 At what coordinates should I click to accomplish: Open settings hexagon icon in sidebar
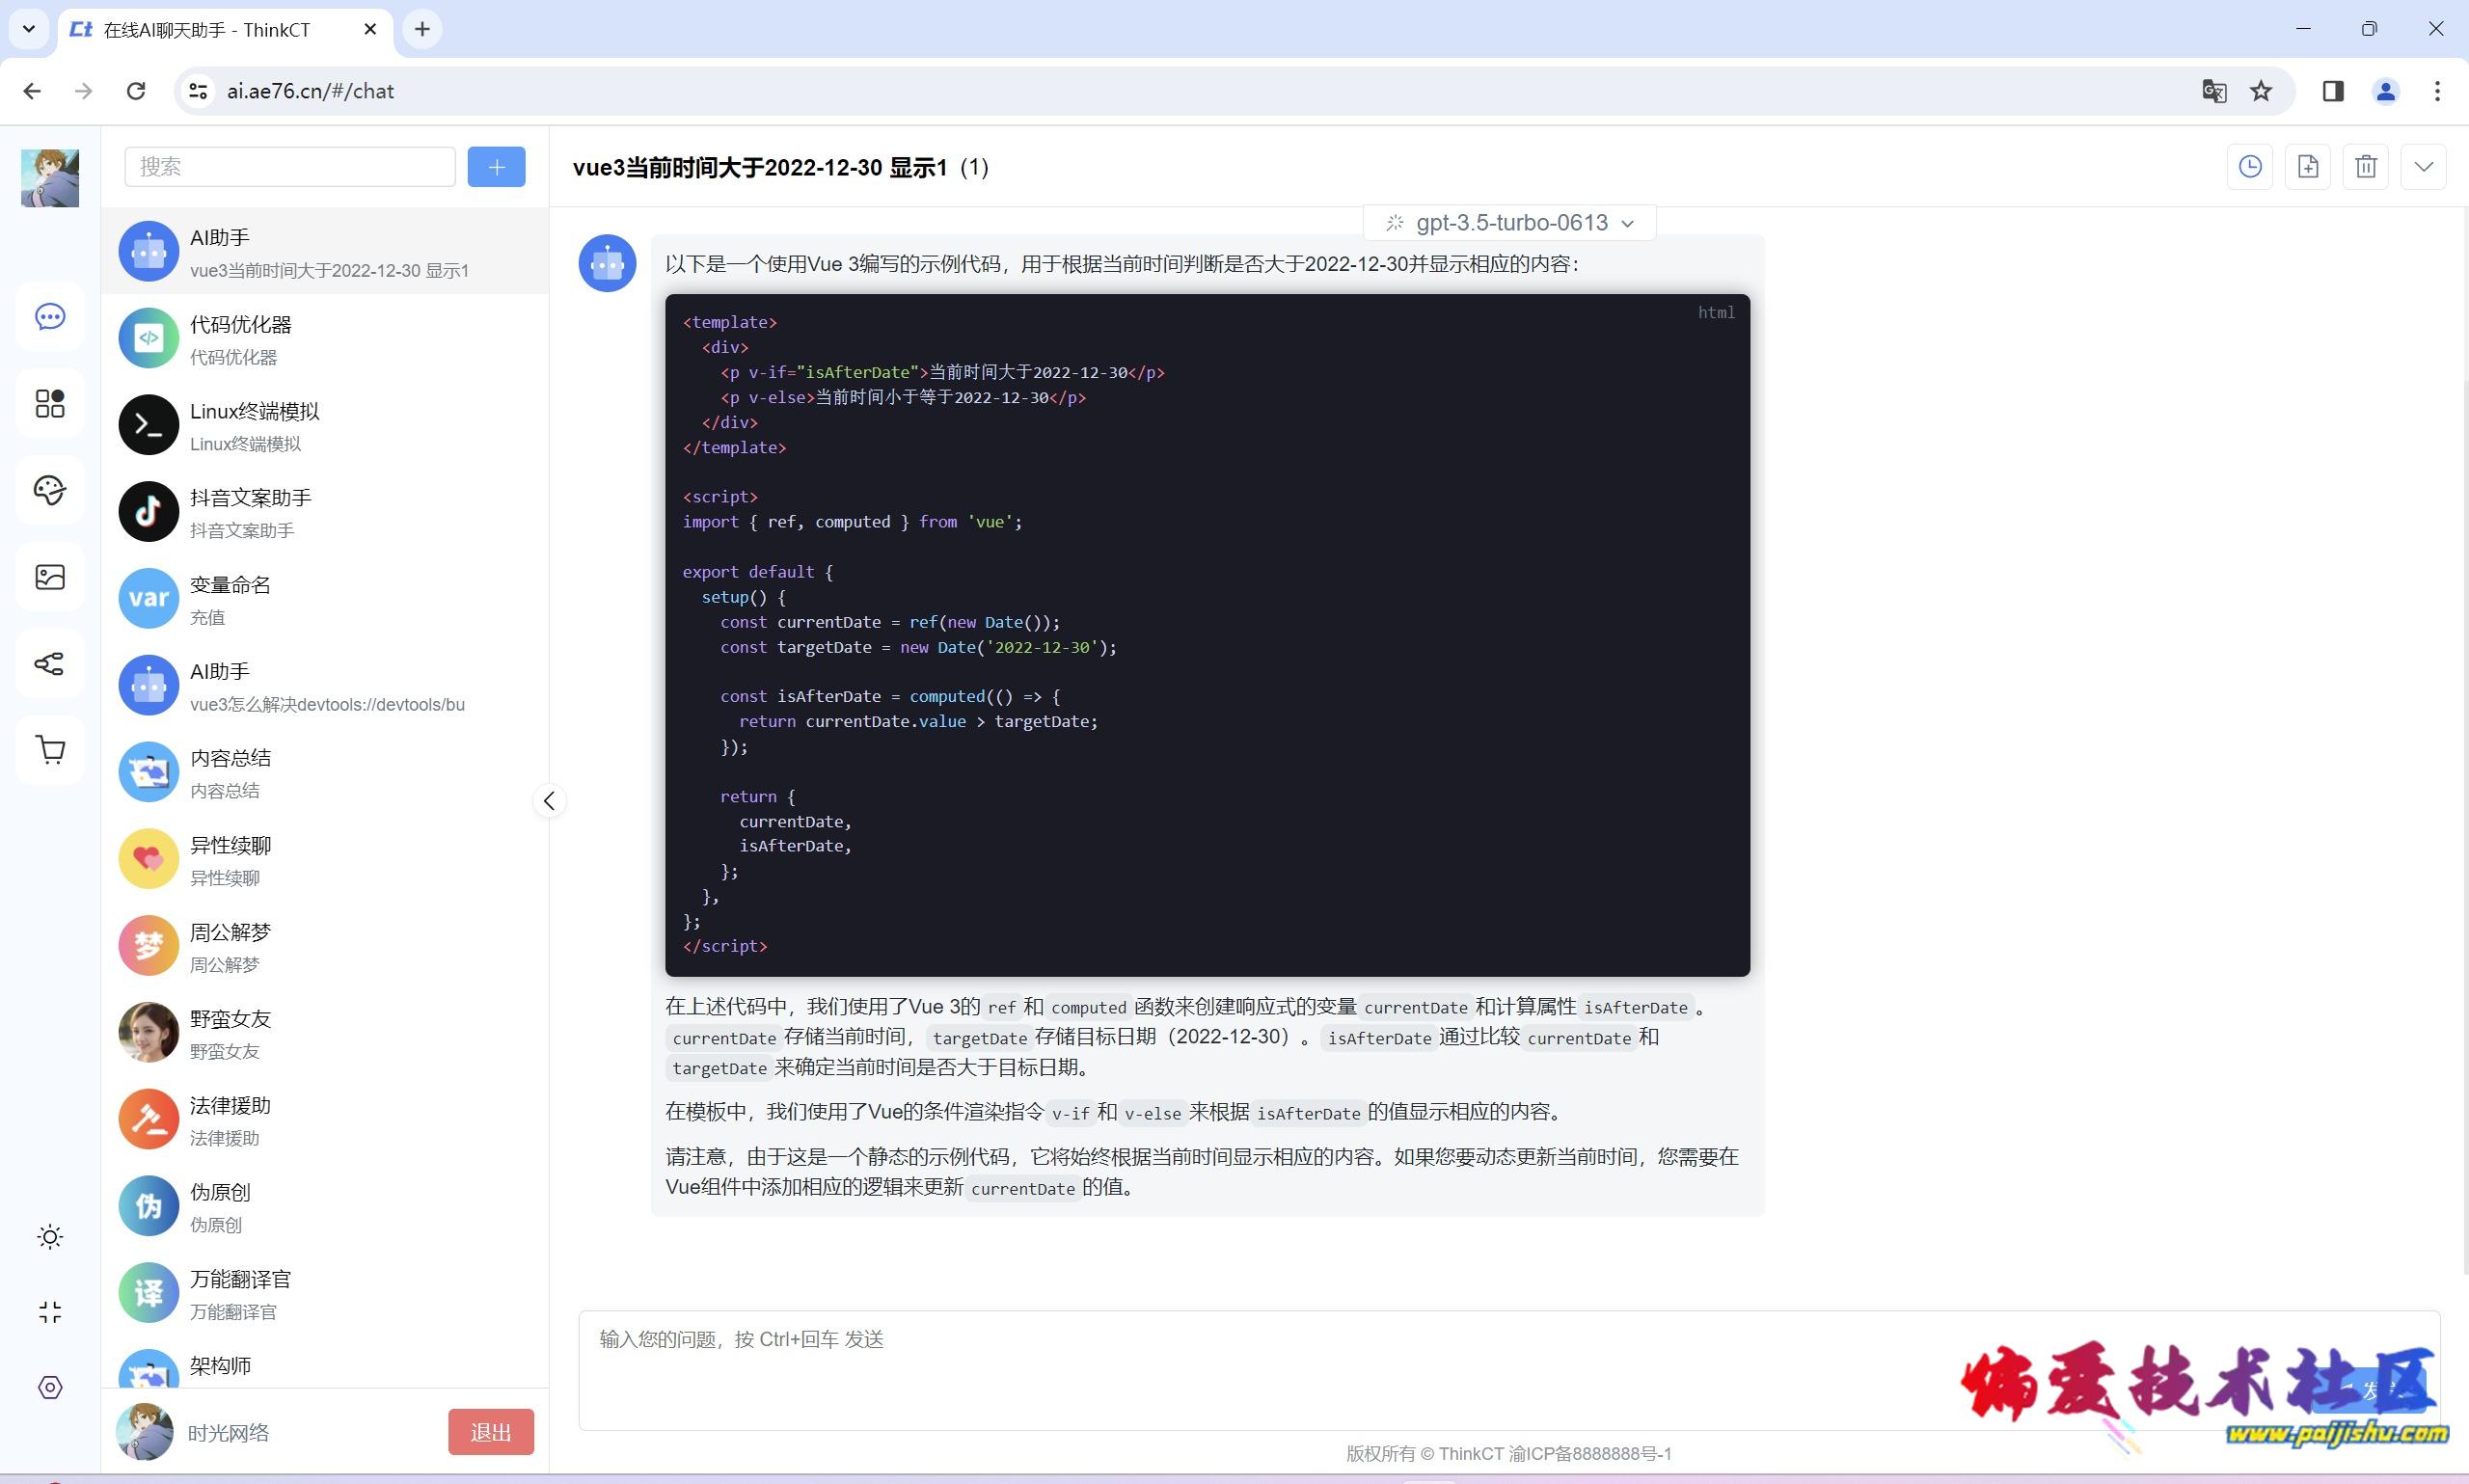point(50,1387)
